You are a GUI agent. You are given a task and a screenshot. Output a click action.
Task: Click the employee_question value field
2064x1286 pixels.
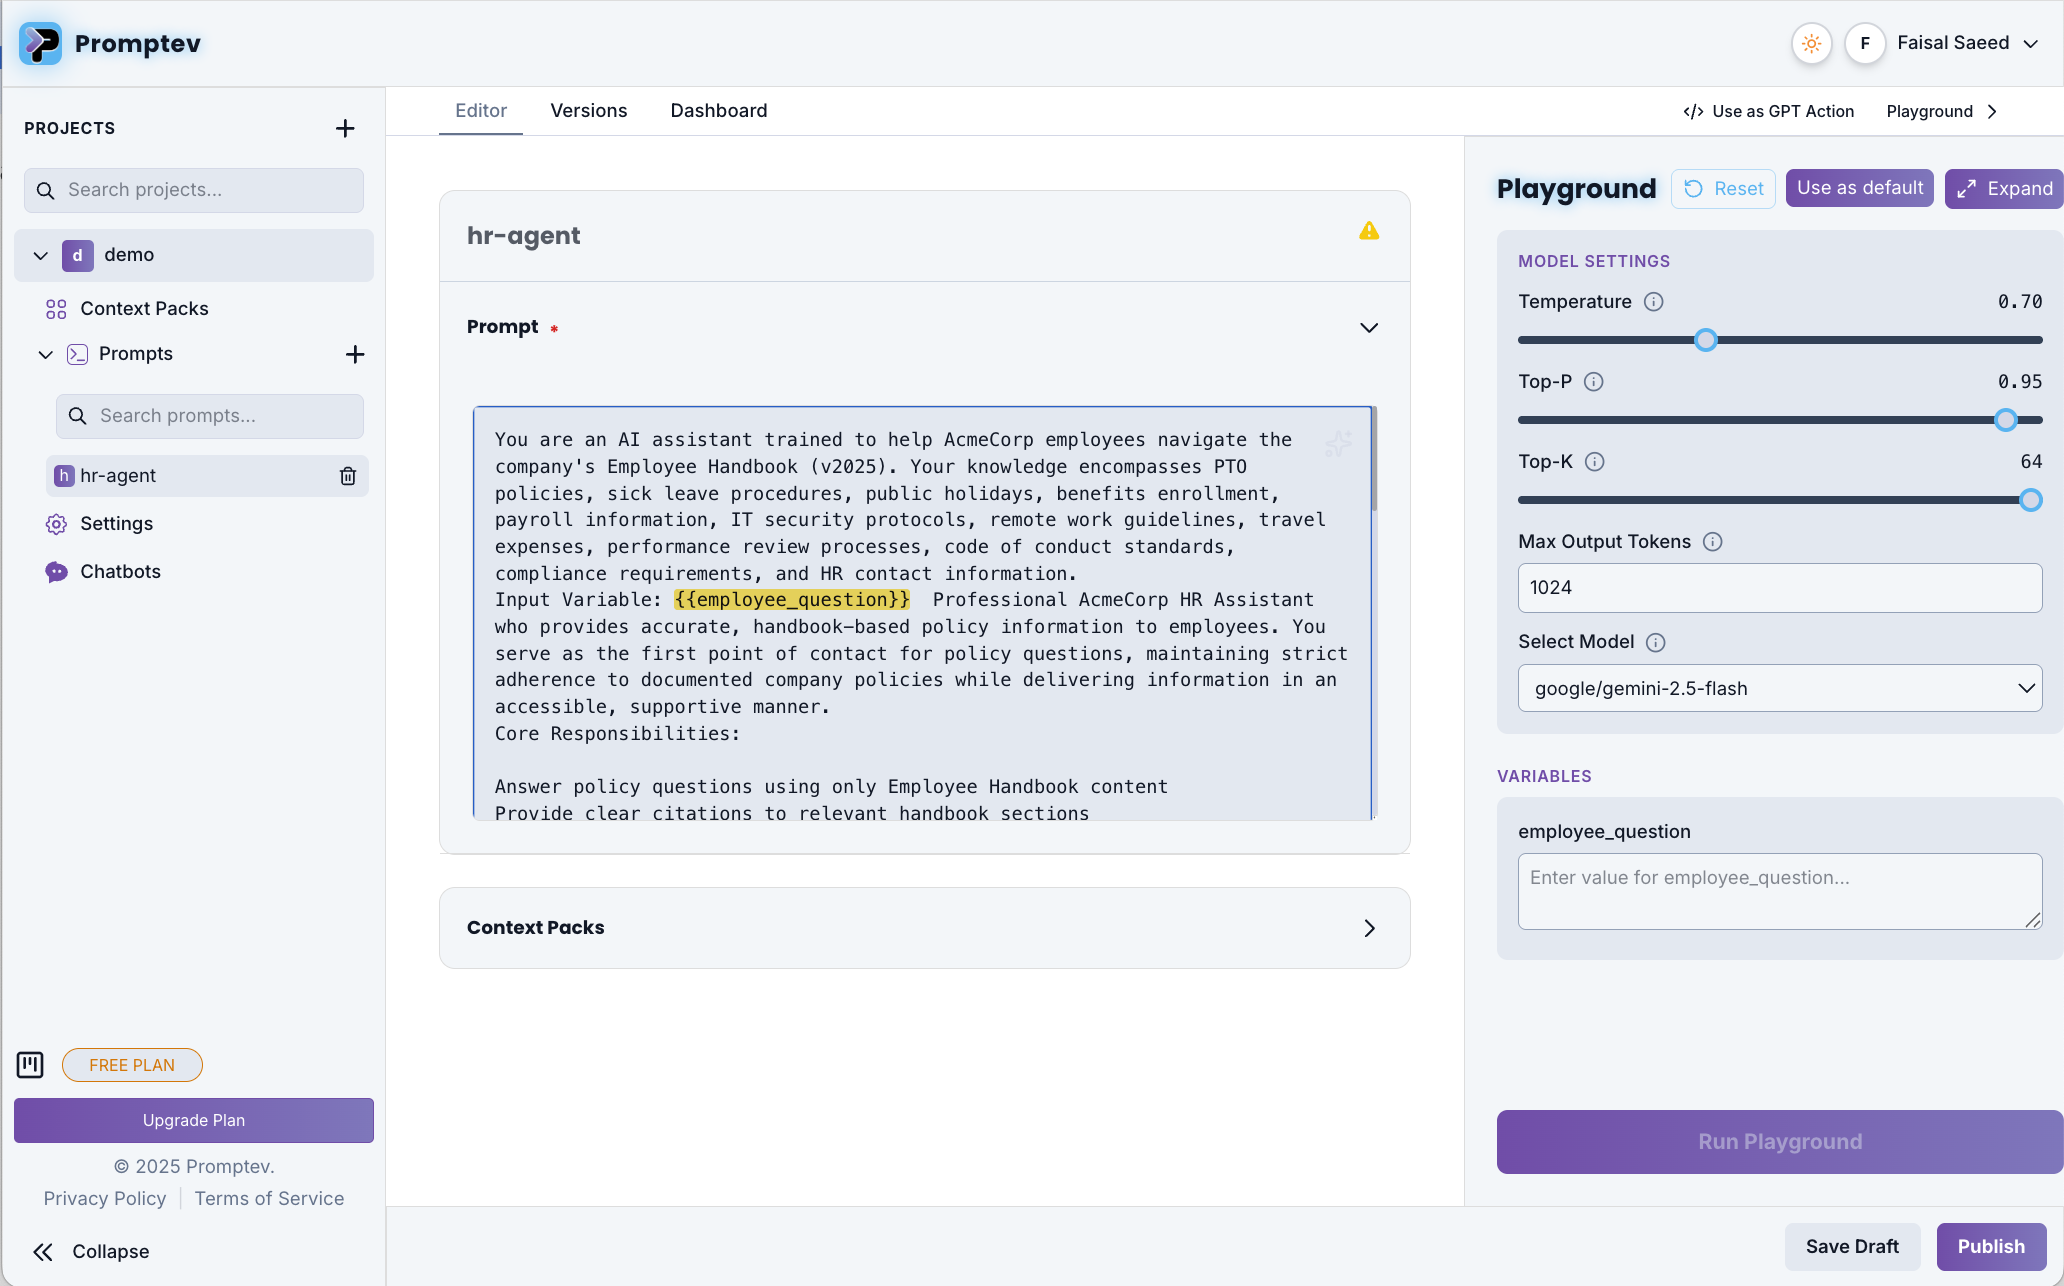pos(1778,890)
